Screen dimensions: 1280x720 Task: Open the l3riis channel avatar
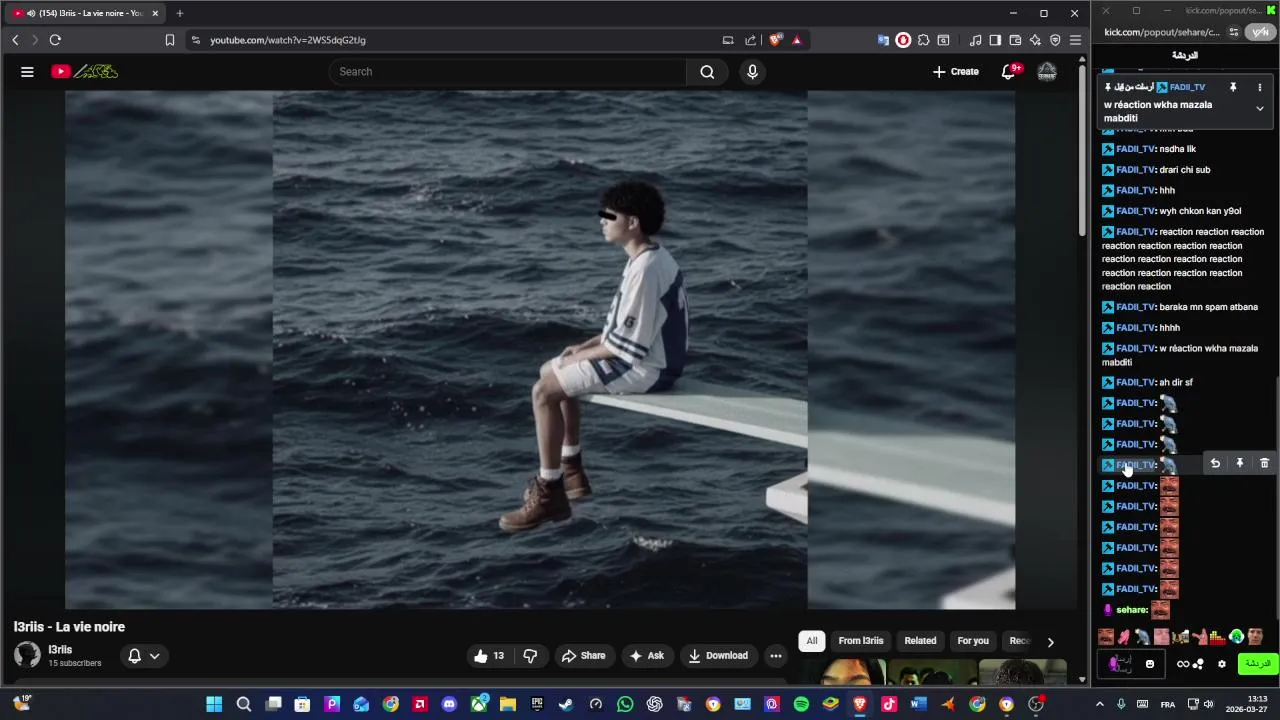pyautogui.click(x=27, y=655)
